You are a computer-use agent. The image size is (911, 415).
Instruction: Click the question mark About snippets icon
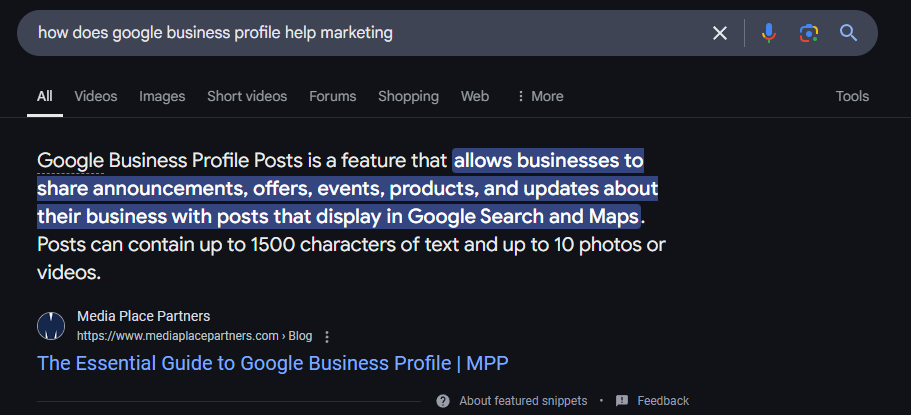pyautogui.click(x=443, y=401)
